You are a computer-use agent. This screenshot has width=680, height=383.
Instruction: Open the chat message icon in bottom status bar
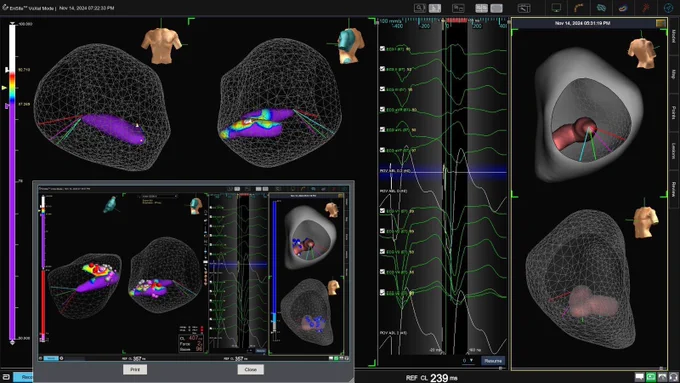640,377
